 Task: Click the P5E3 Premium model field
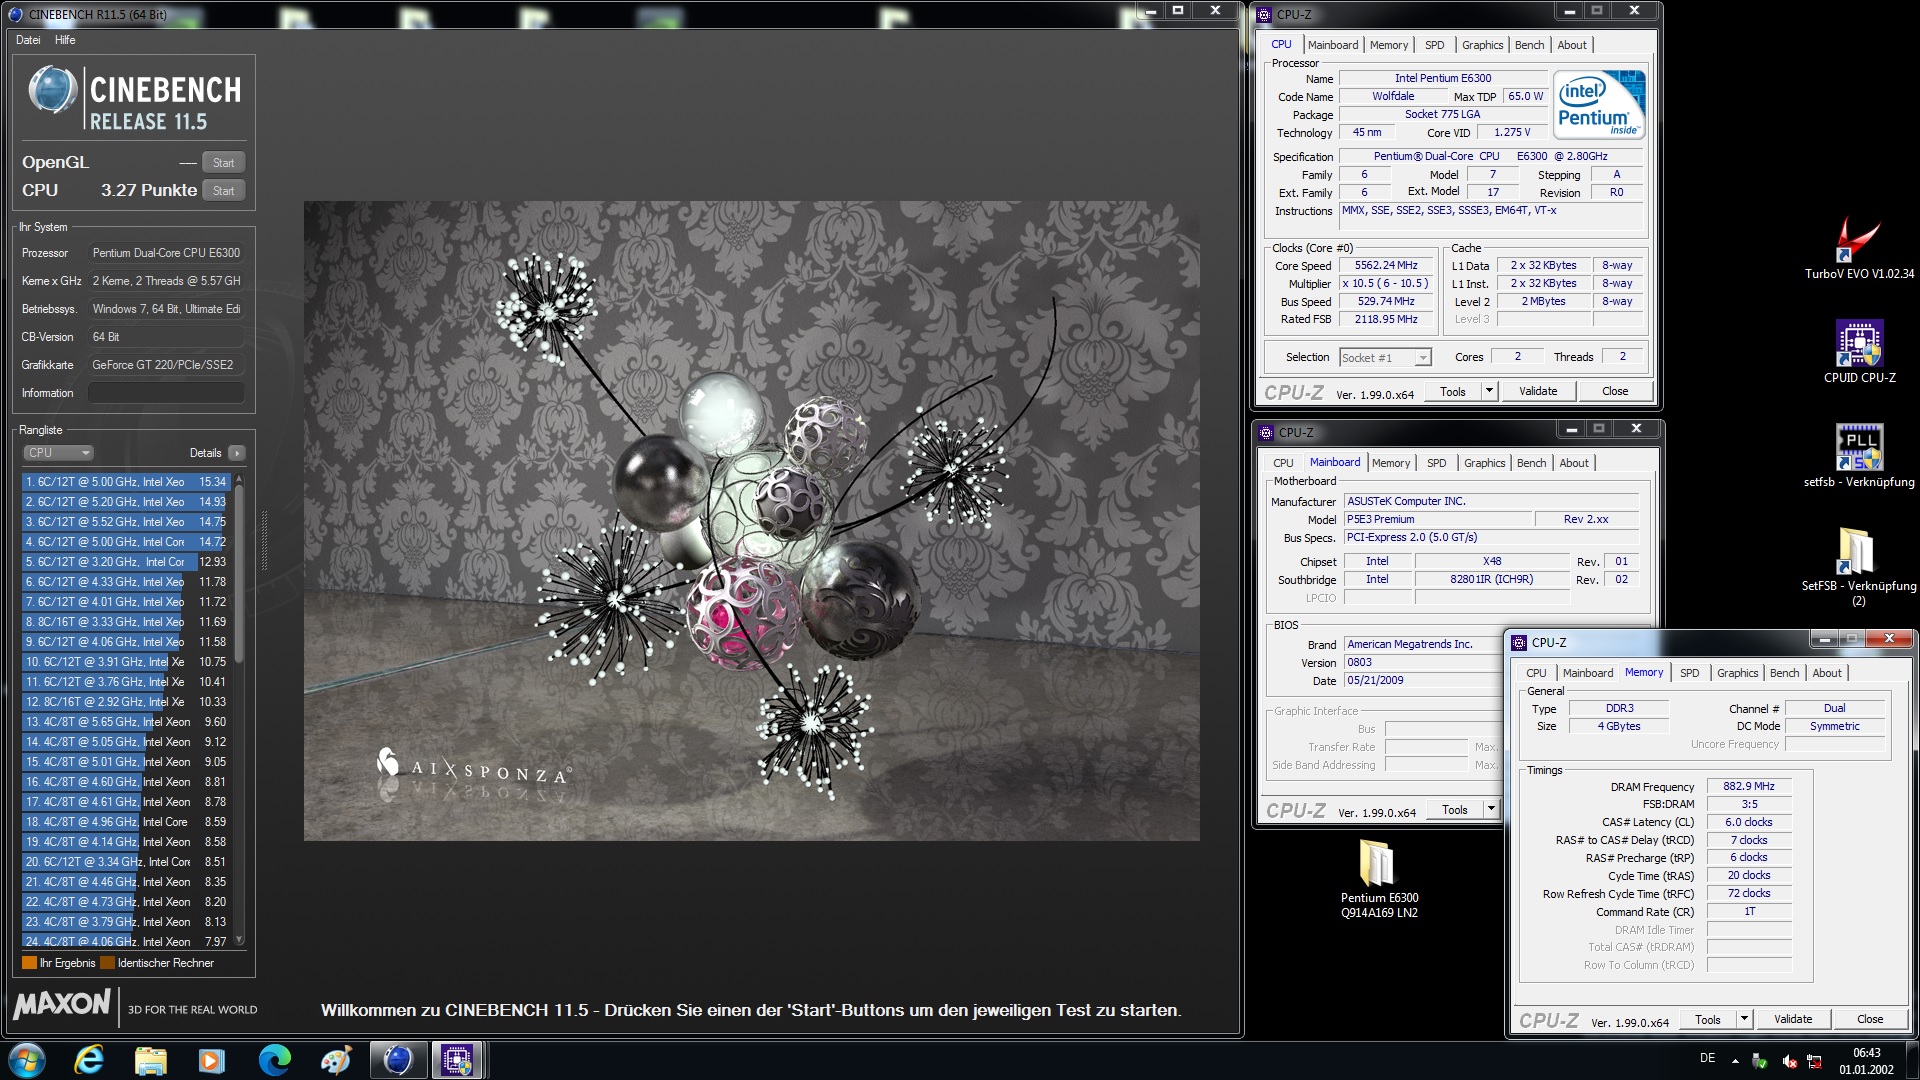(1437, 519)
